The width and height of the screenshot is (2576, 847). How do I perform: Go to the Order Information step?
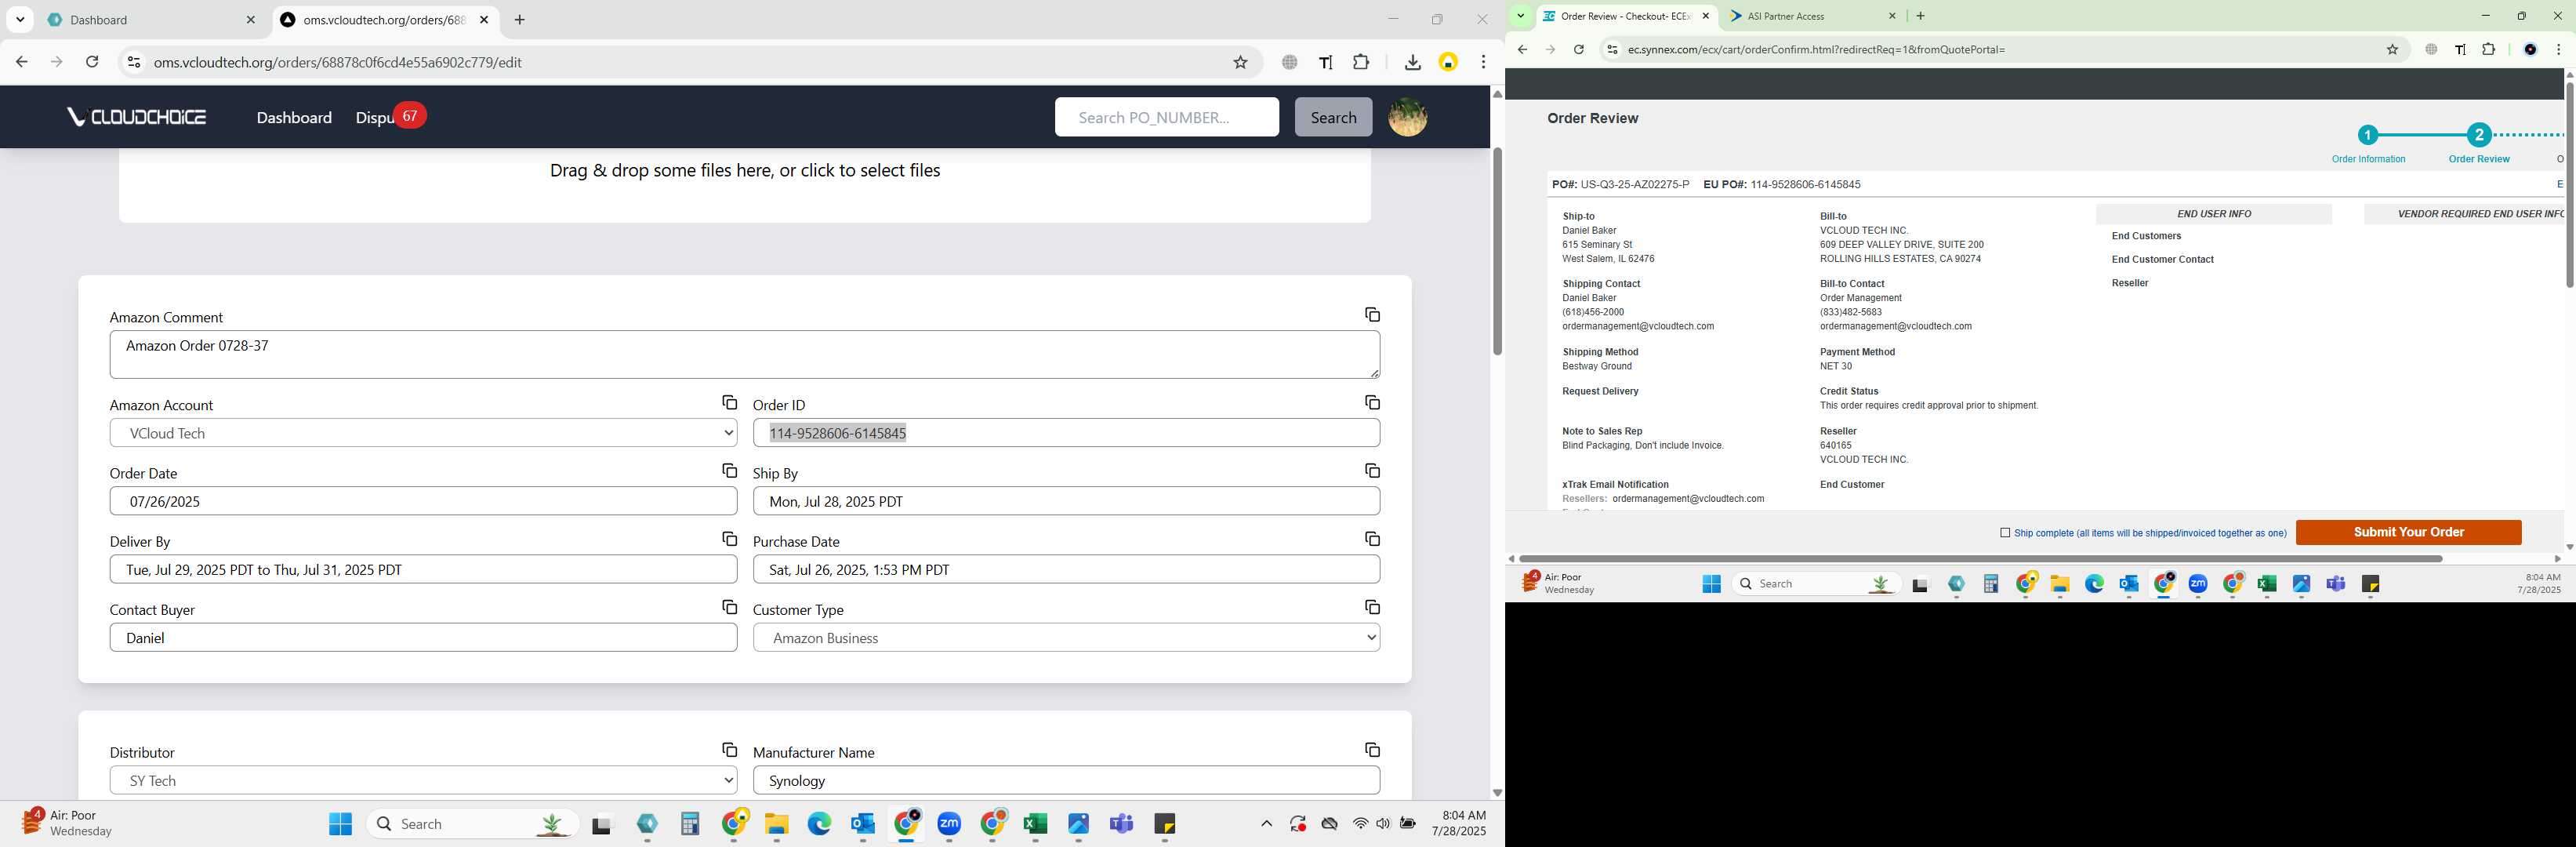2367,144
